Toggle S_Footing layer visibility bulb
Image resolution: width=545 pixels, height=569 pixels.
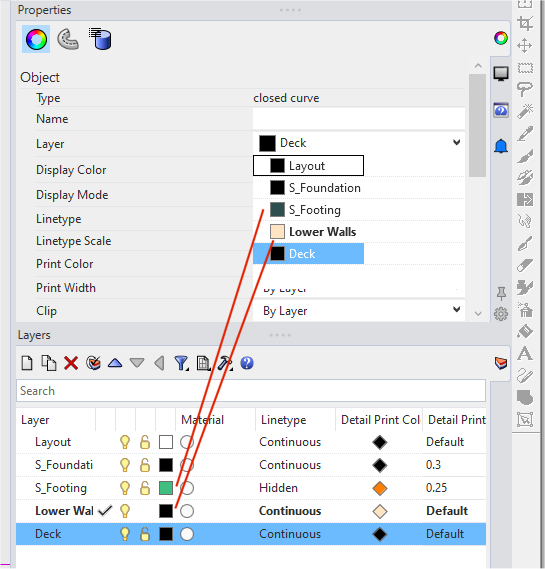click(125, 488)
